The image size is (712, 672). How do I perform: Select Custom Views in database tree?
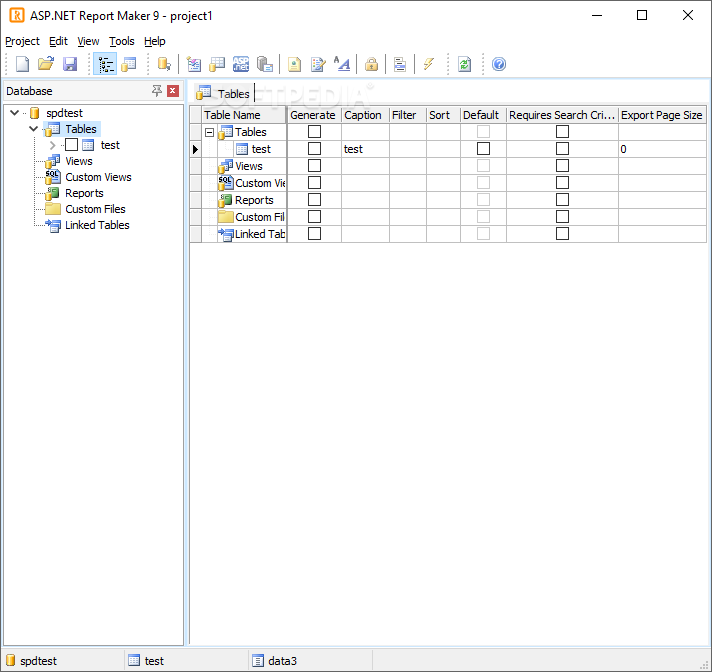point(98,177)
